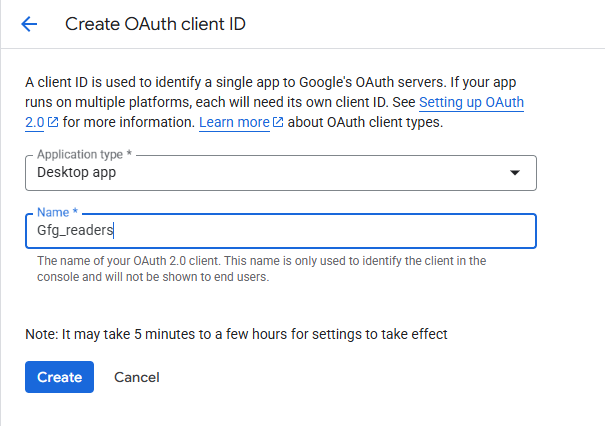605x426 pixels.
Task: Open the Learn more link
Action: click(x=234, y=122)
